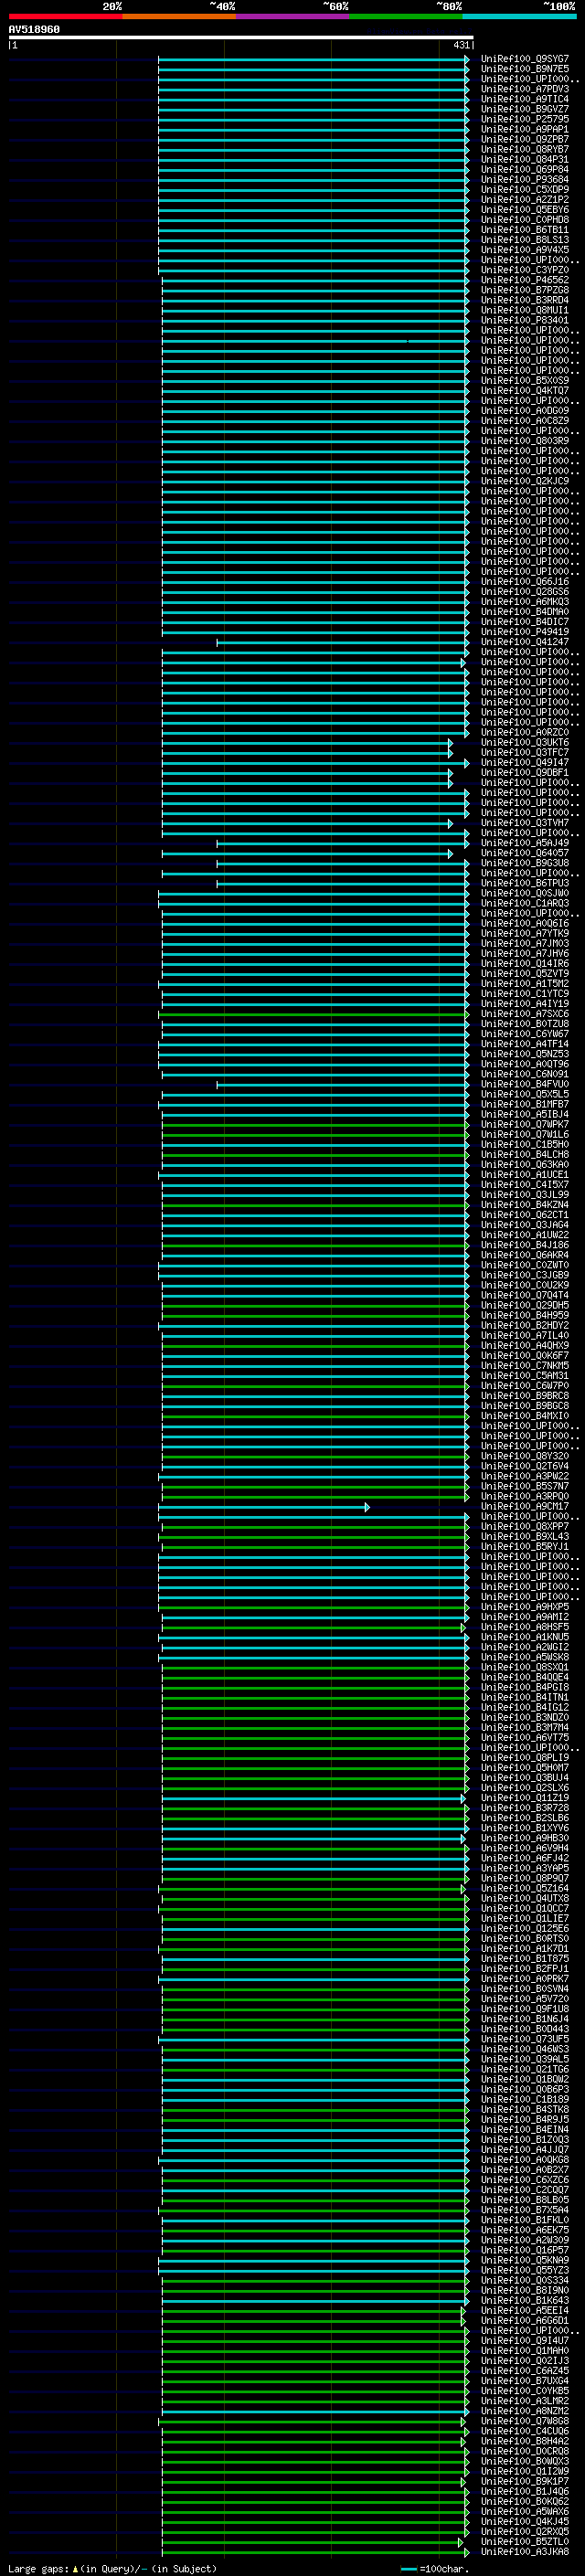Image resolution: width=585 pixels, height=2576 pixels.
Task: Select hit UniRef100_P93684
Action: (x=525, y=180)
